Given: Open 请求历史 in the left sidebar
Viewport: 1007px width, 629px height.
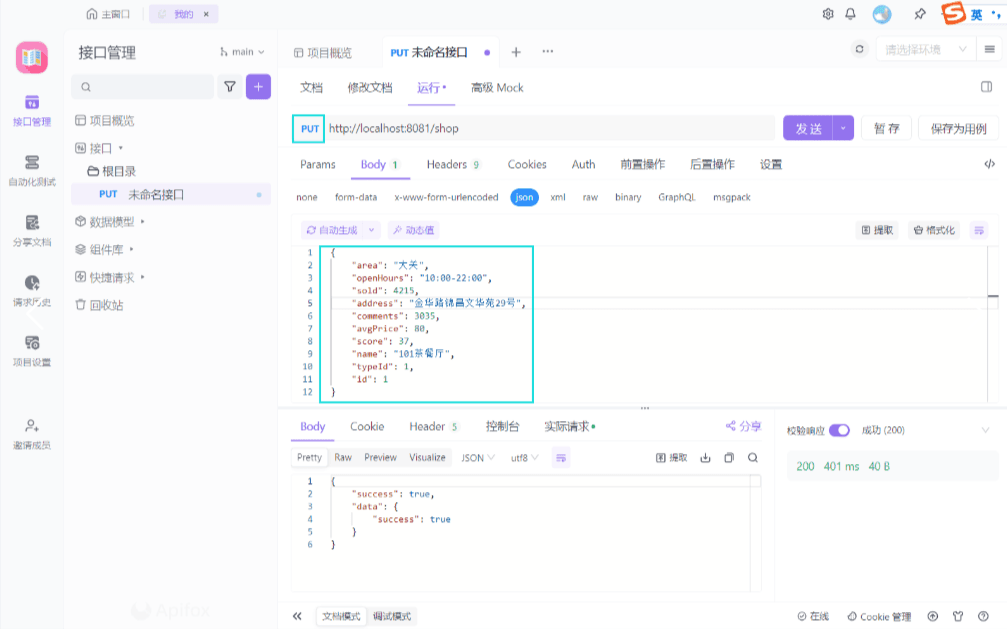Looking at the screenshot, I should click(x=32, y=290).
